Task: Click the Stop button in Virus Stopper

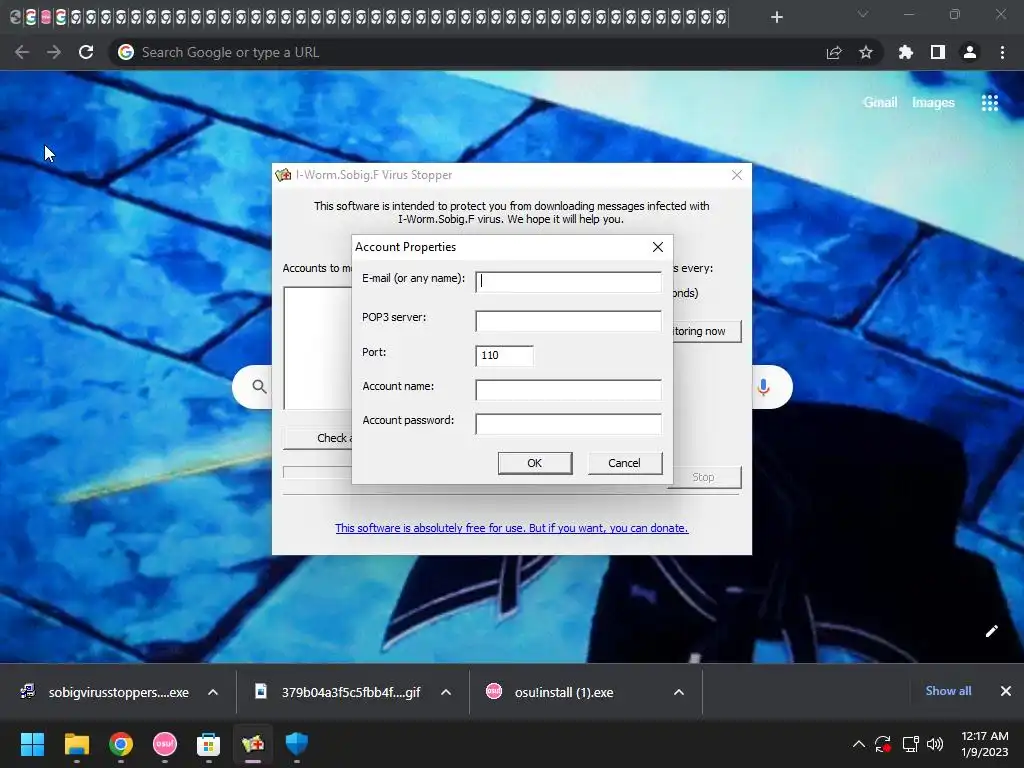Action: coord(705,477)
